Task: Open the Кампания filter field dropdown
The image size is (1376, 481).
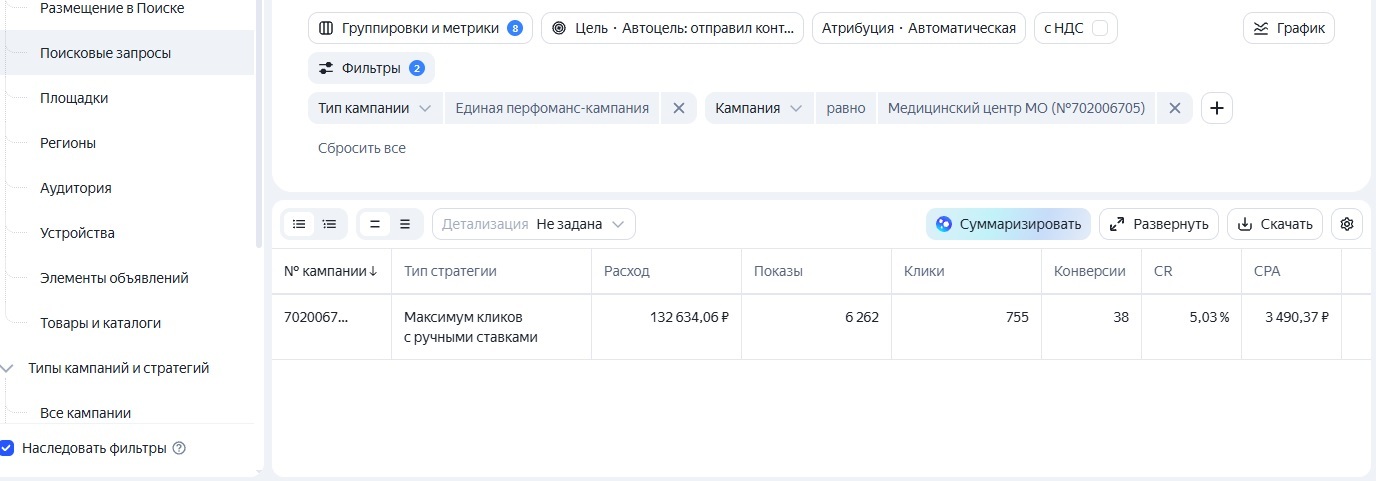Action: click(759, 108)
